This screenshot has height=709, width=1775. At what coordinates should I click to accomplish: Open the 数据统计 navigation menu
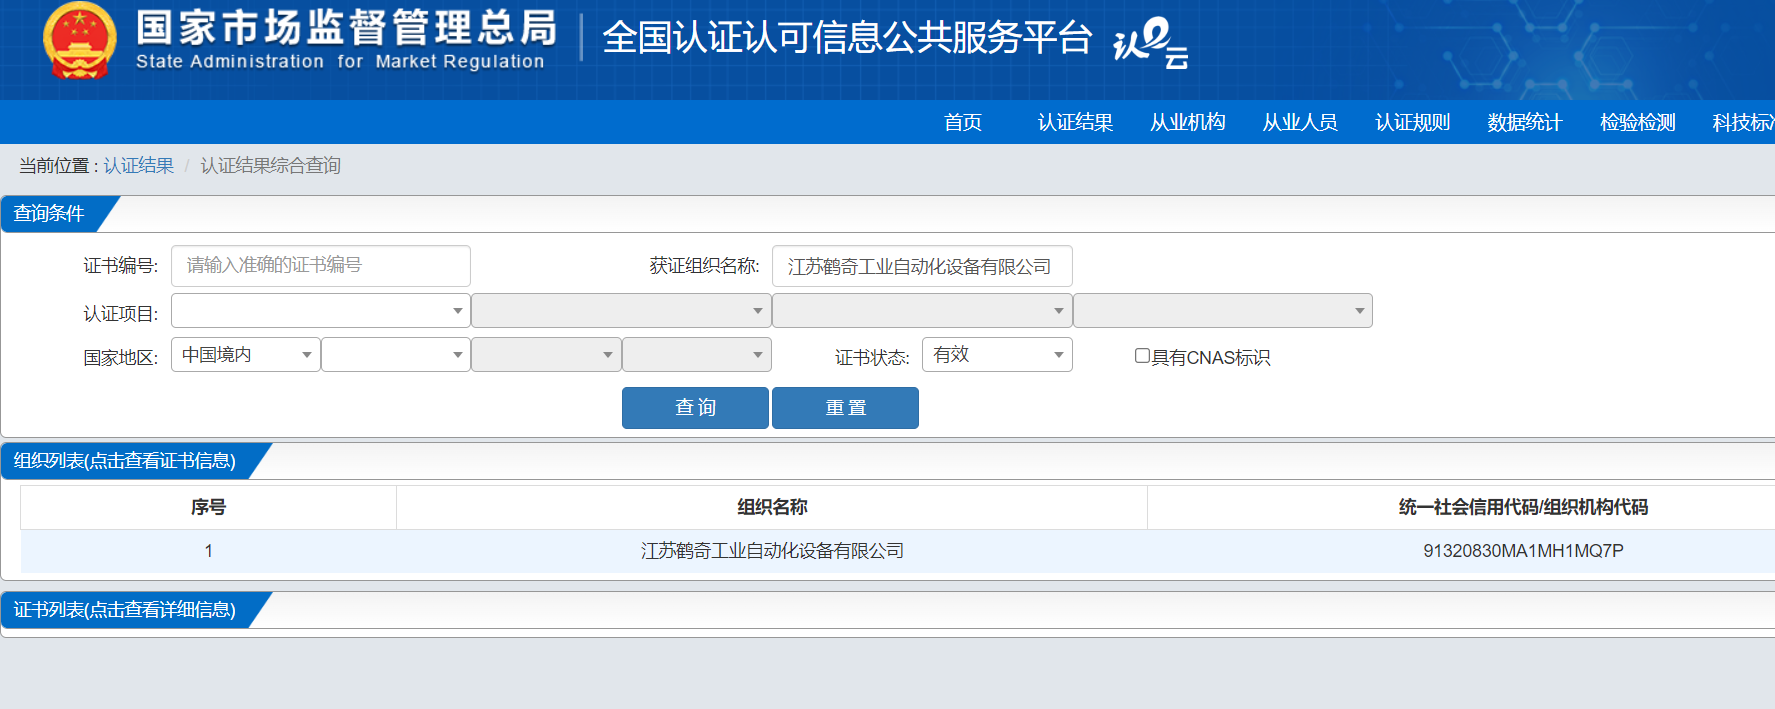pos(1525,122)
